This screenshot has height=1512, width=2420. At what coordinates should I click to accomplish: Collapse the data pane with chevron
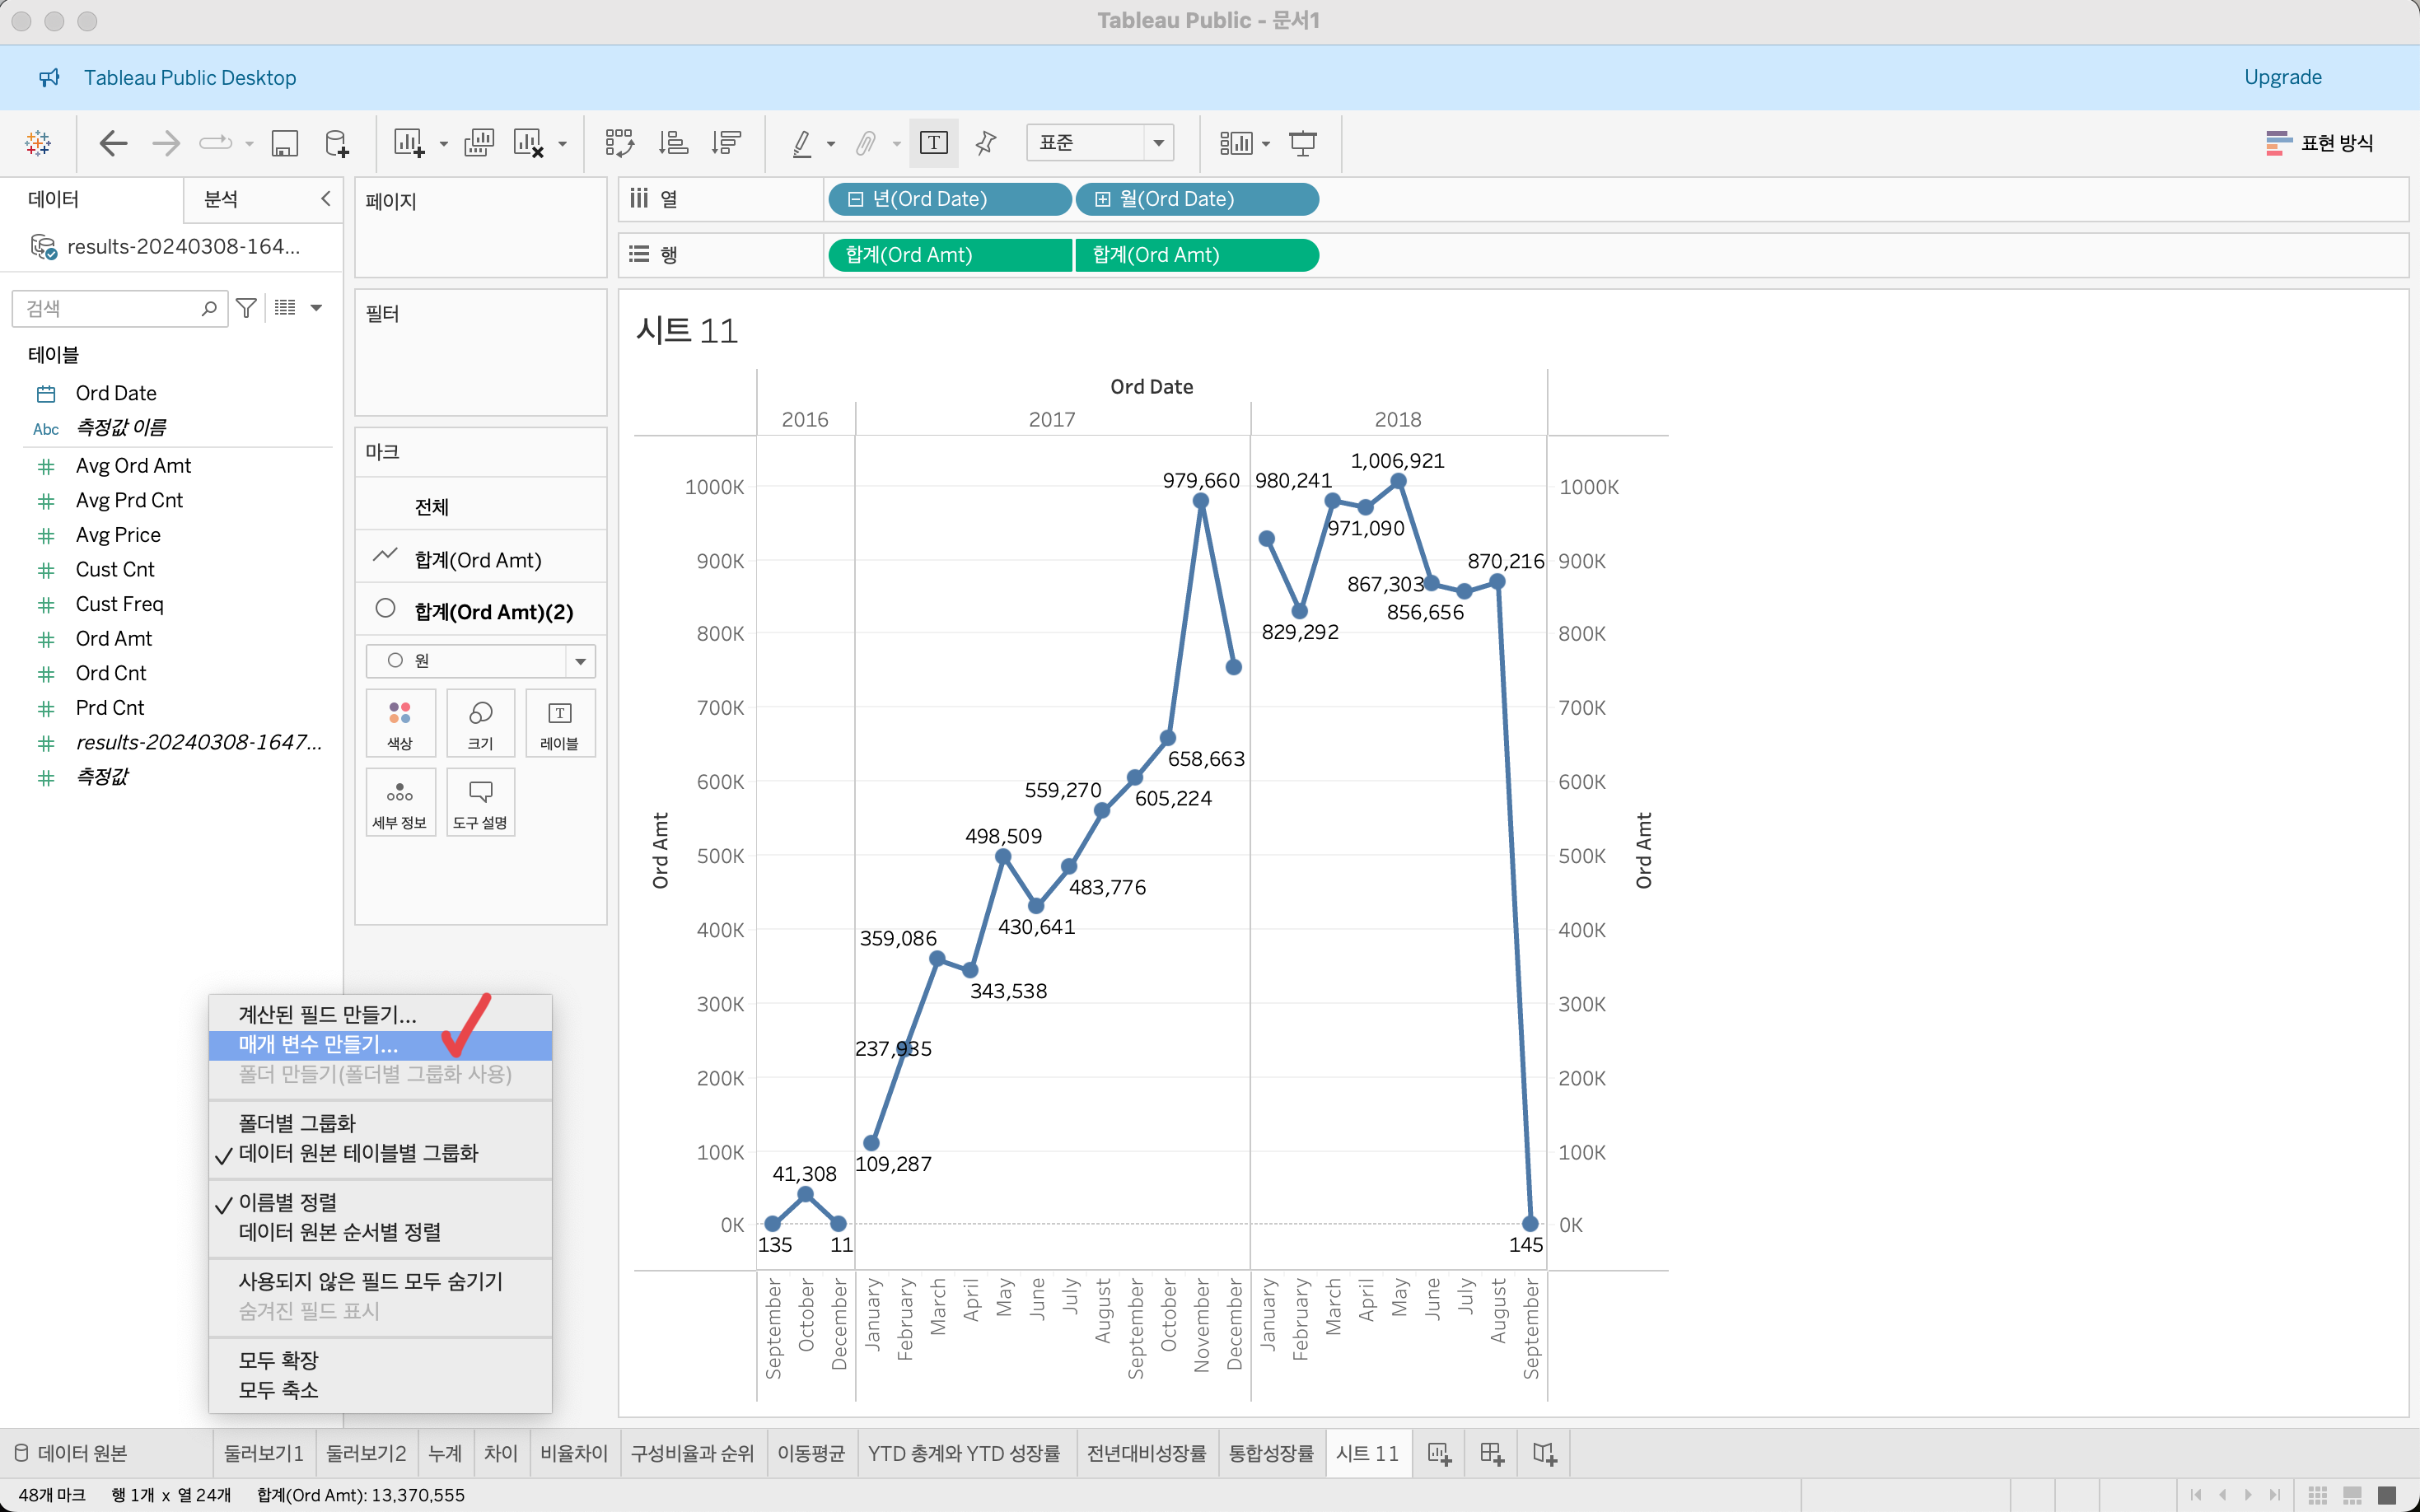(326, 199)
